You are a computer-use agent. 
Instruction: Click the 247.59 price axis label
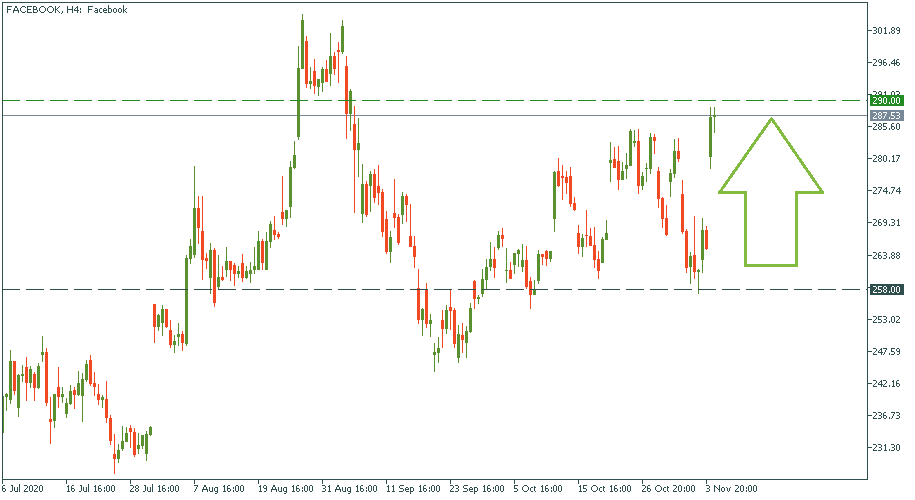coord(887,351)
